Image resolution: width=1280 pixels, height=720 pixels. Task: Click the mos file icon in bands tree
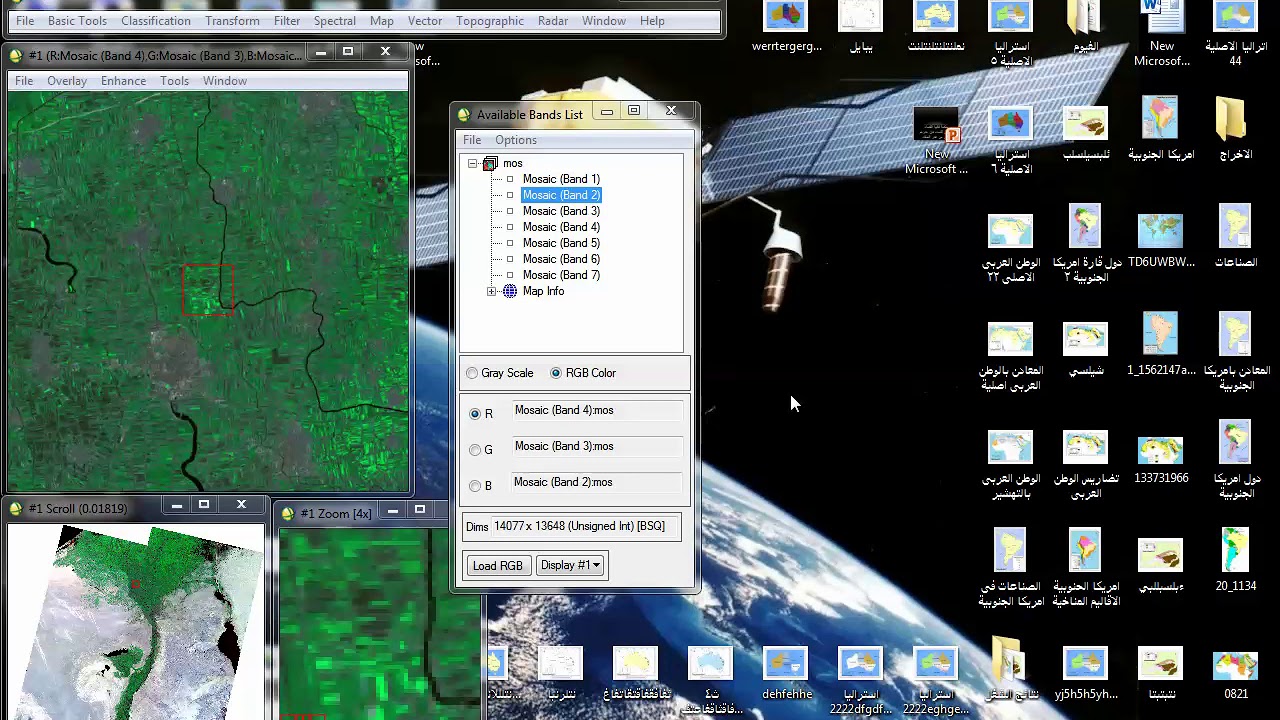pos(490,163)
